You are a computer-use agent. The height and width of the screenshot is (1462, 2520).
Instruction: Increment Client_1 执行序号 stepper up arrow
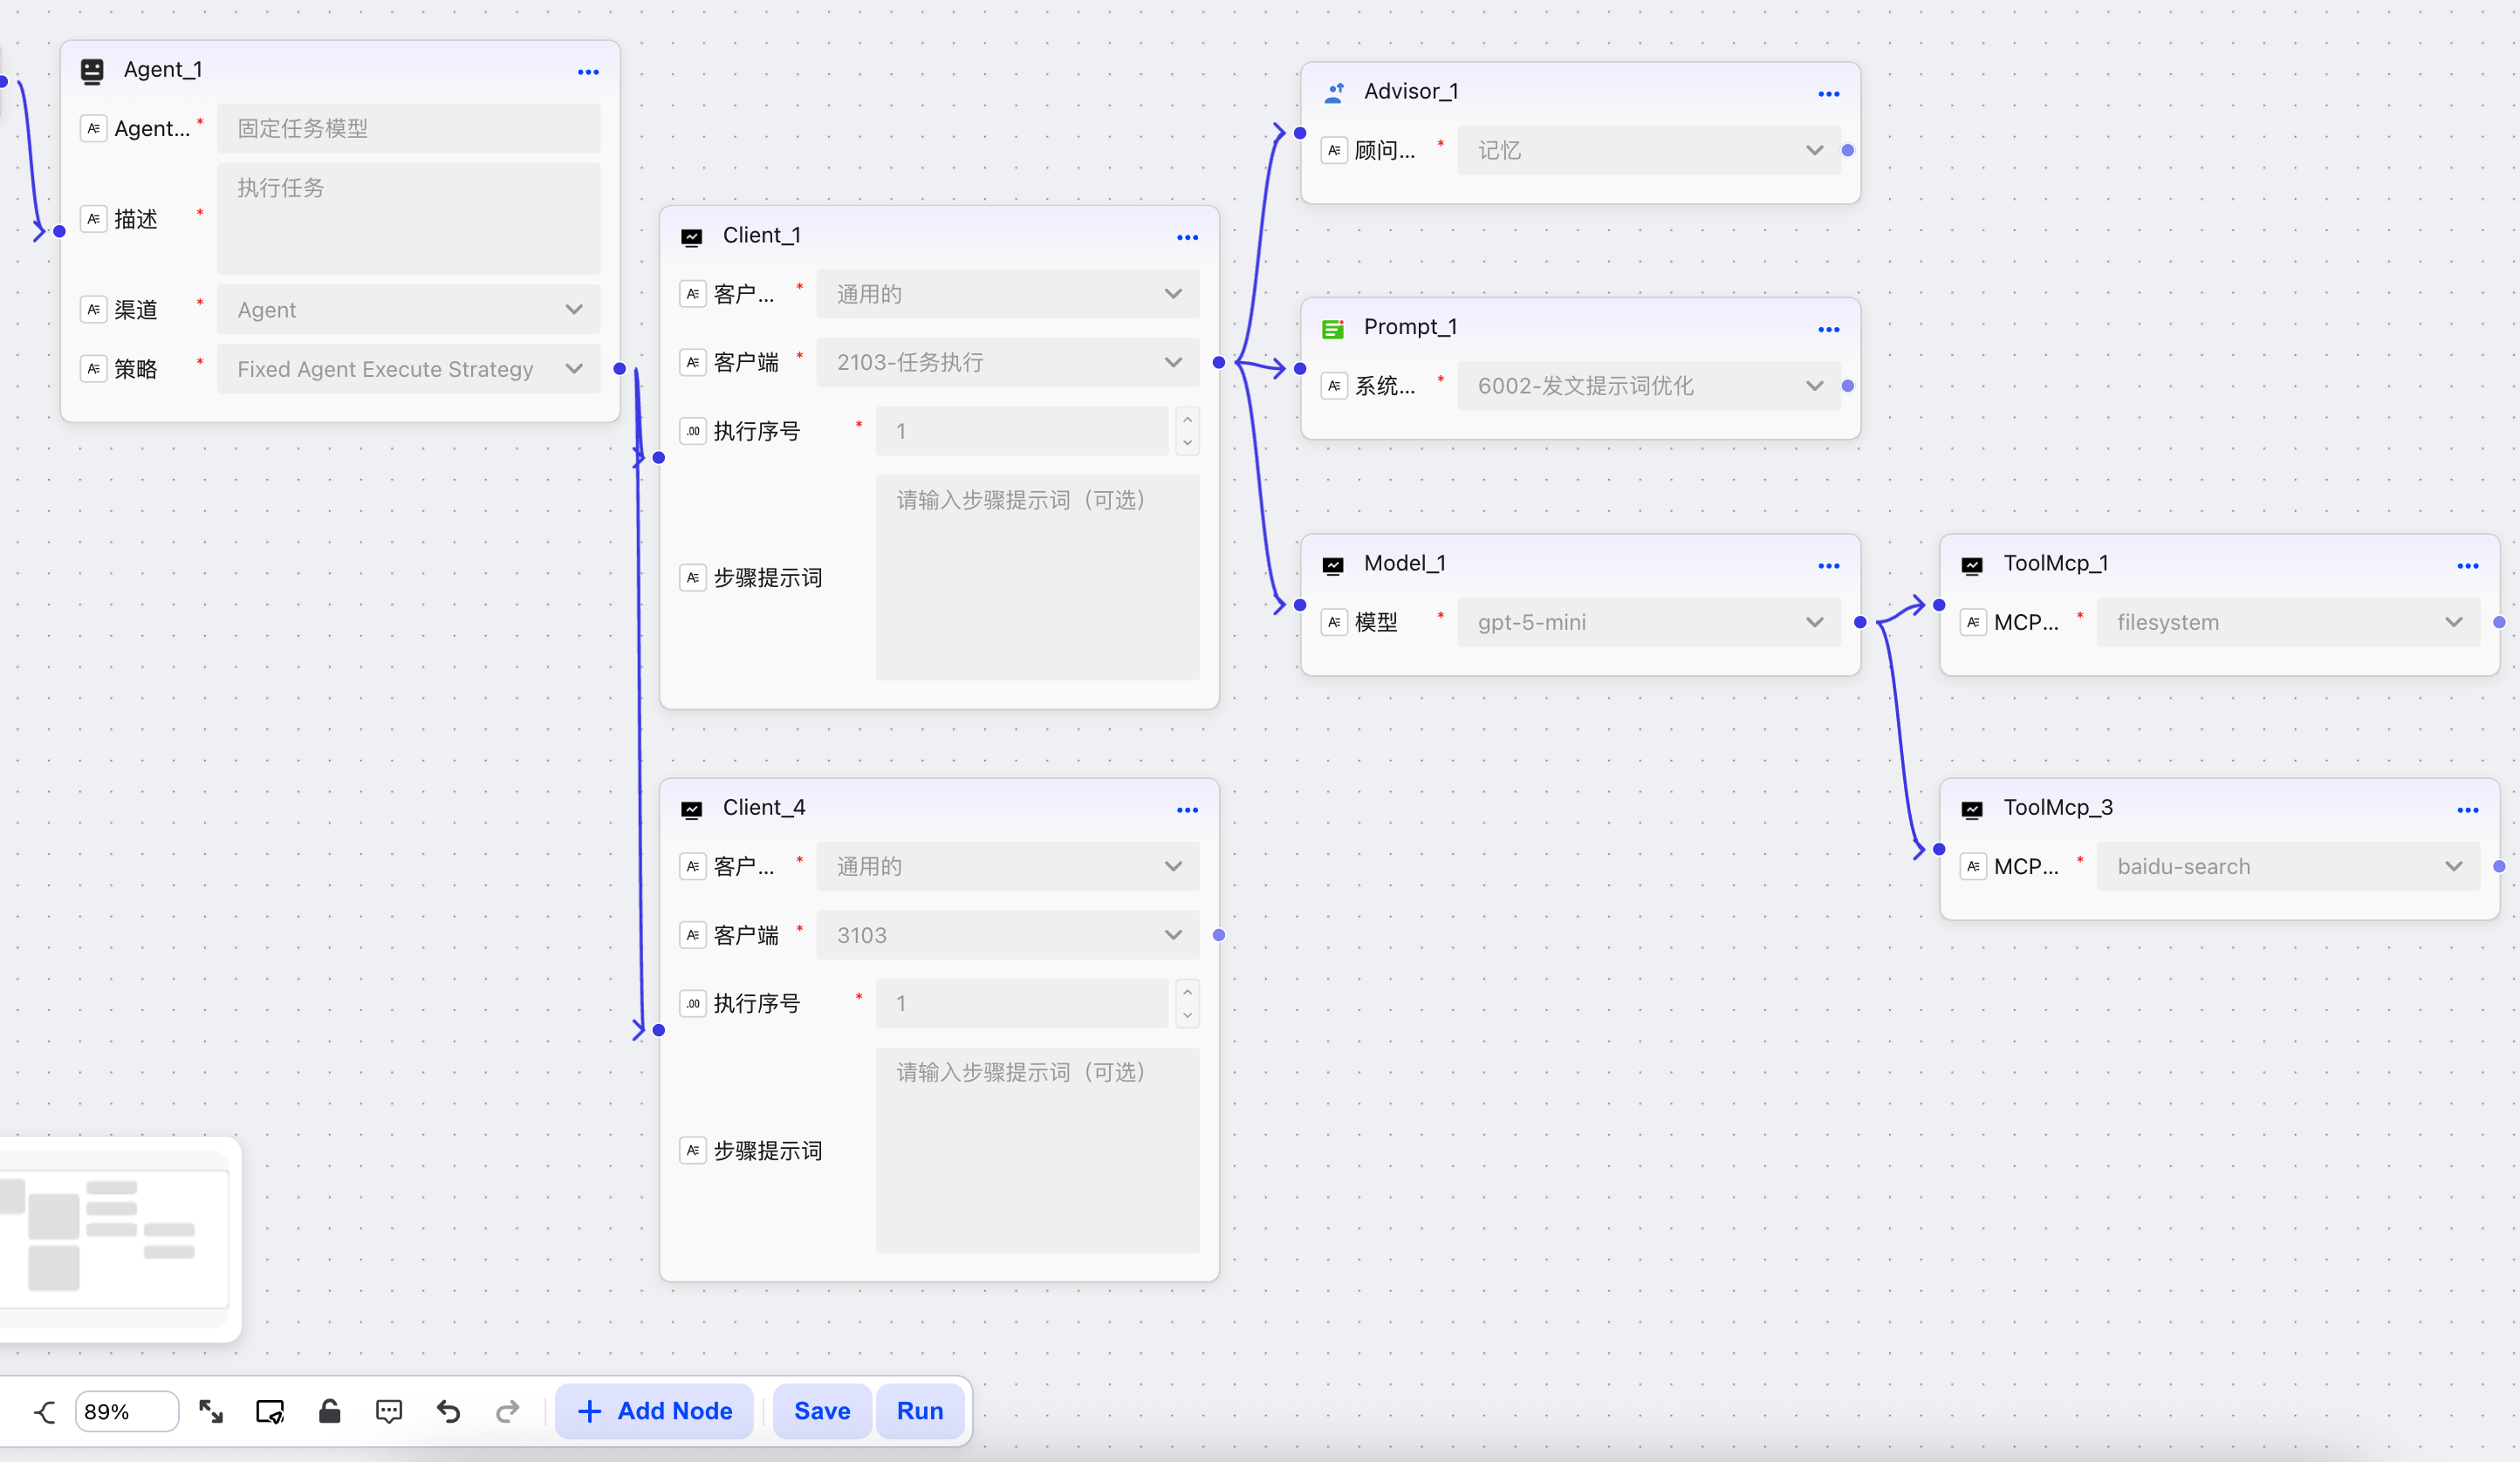coord(1187,420)
